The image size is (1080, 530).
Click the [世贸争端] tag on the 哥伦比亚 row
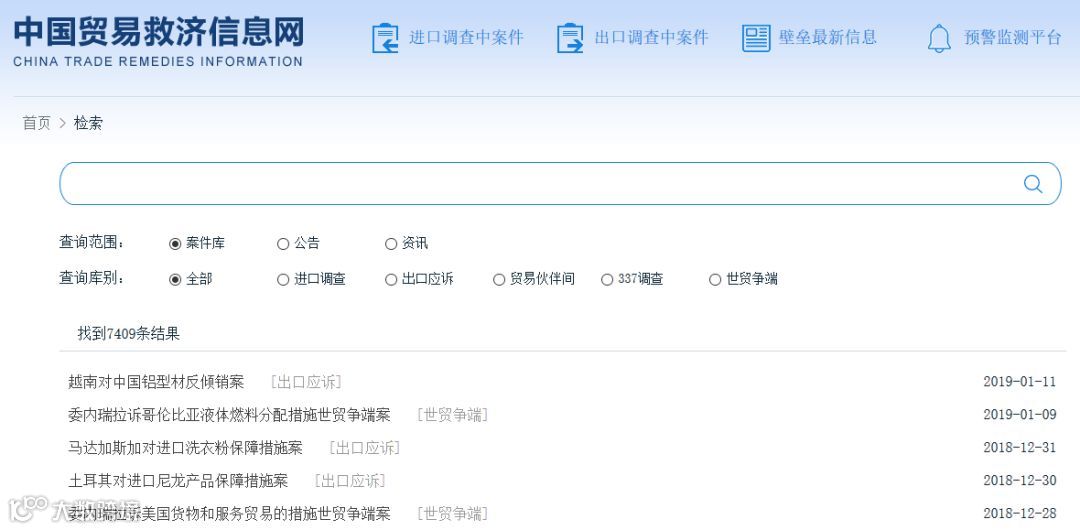[x=453, y=415]
